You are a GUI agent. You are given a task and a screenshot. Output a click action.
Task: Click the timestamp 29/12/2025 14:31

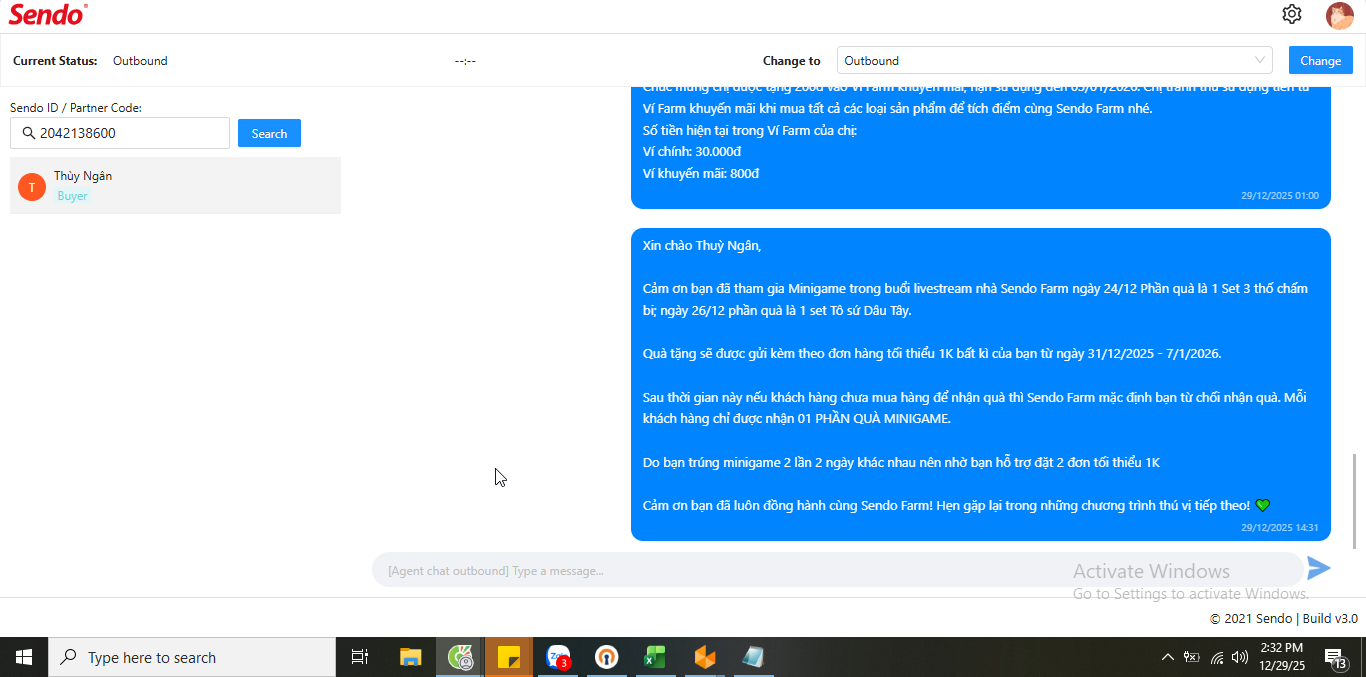pos(1280,527)
